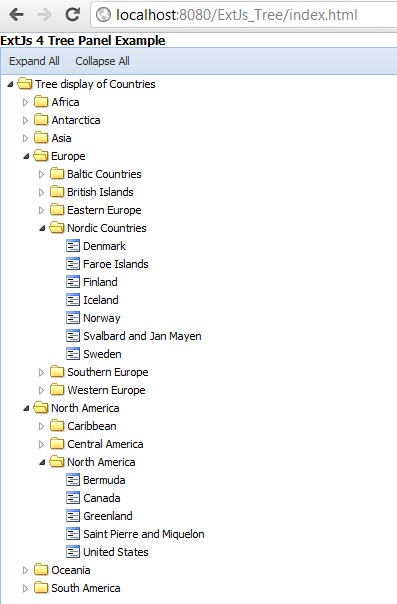
Task: Expand the Baltic Countries arrow
Action: pyautogui.click(x=41, y=174)
